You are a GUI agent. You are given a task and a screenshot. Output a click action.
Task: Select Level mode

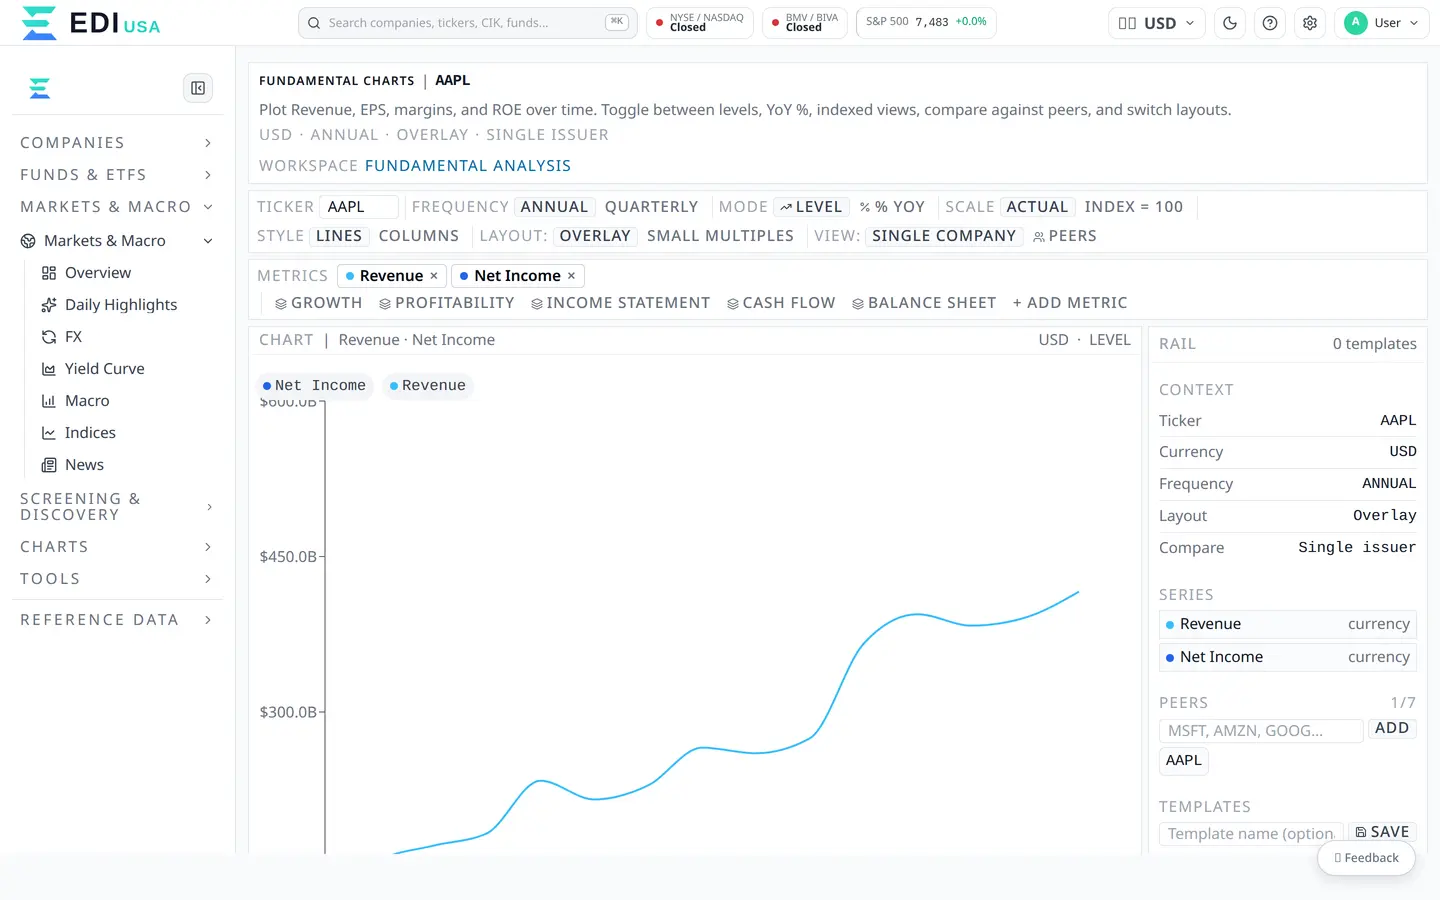[811, 207]
